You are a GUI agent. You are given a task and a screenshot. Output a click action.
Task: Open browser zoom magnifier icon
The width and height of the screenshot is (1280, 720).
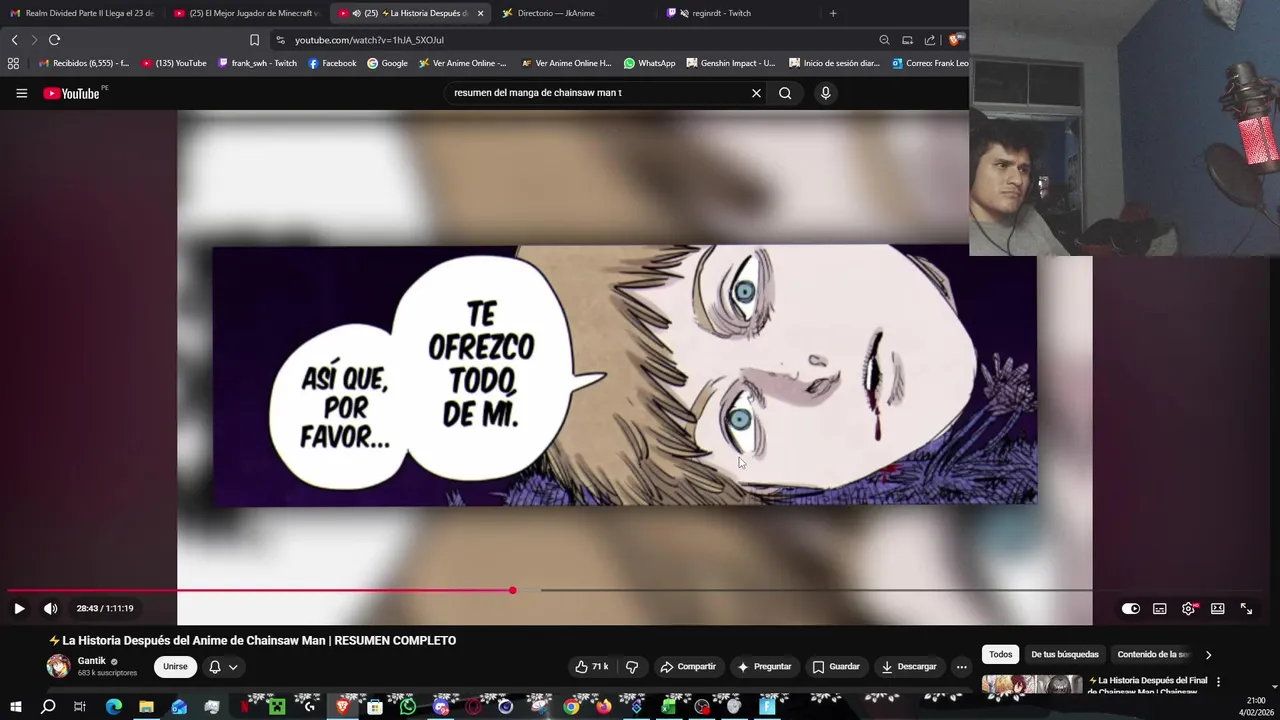coord(884,40)
